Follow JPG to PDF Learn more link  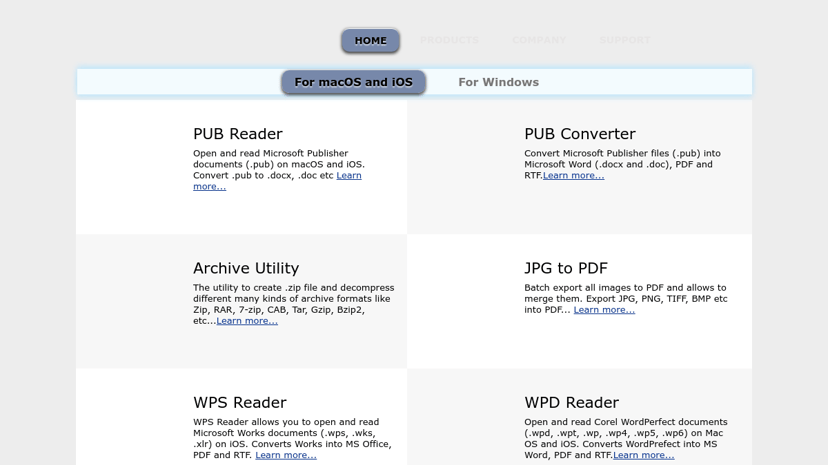(604, 310)
